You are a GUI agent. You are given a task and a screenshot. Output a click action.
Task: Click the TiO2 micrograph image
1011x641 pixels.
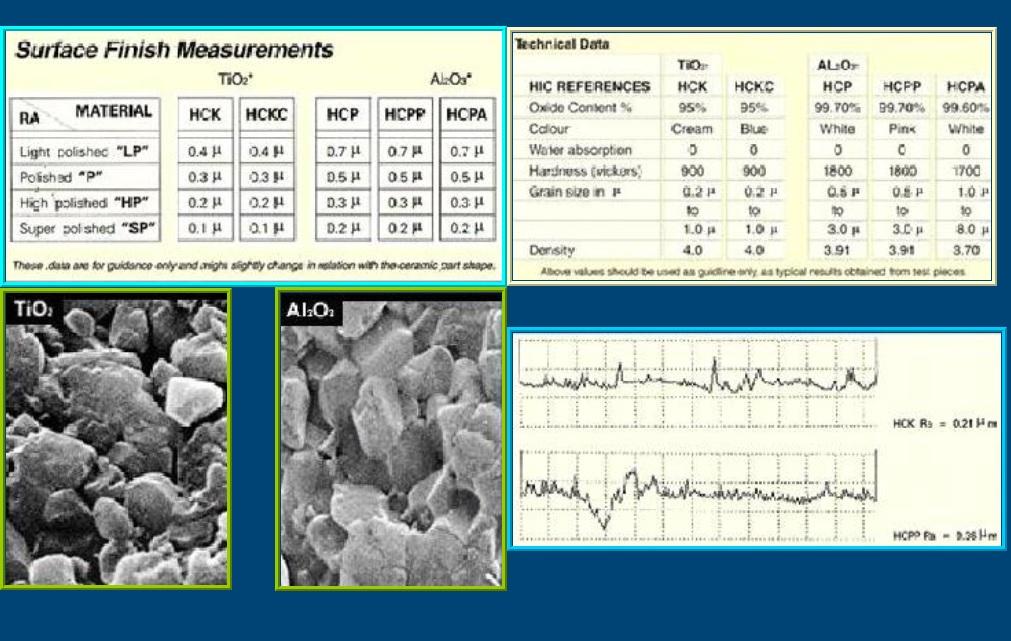115,438
